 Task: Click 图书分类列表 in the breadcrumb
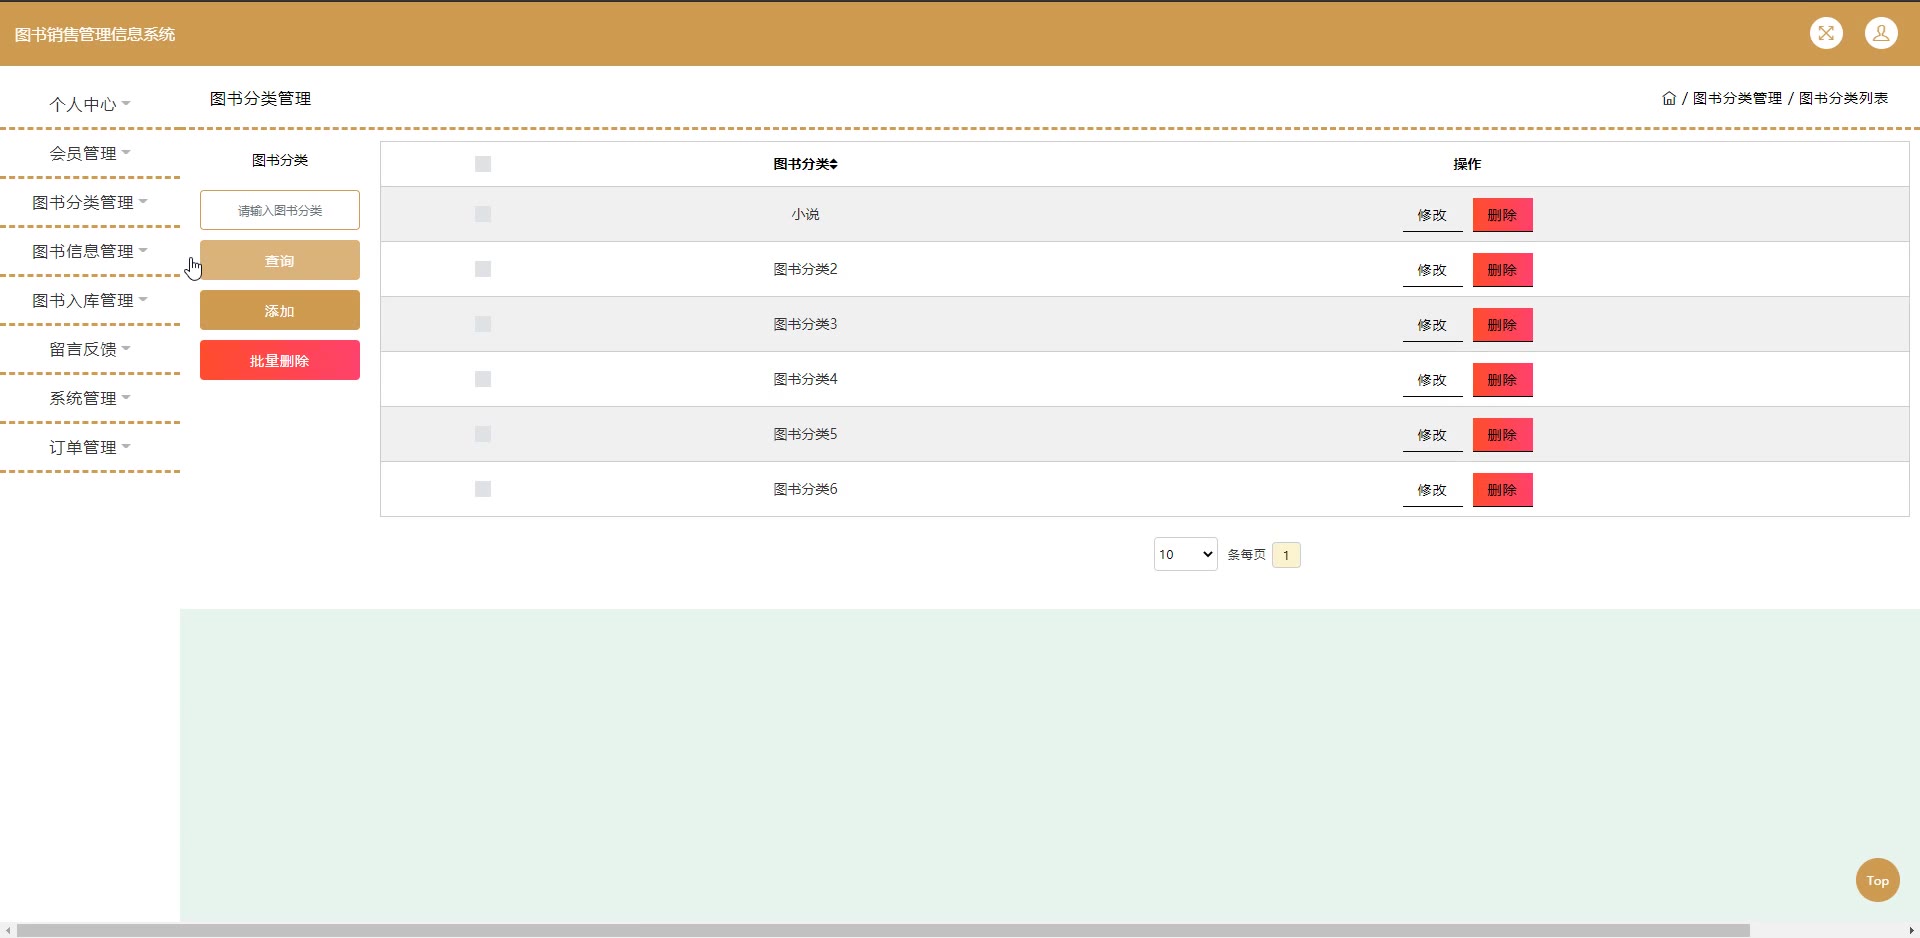[1843, 98]
